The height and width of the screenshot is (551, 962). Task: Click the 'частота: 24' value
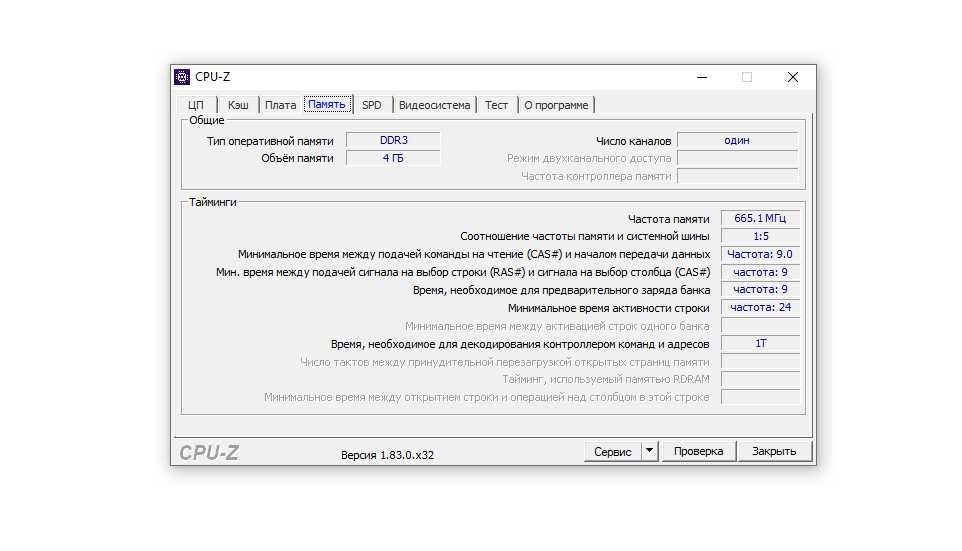(760, 307)
